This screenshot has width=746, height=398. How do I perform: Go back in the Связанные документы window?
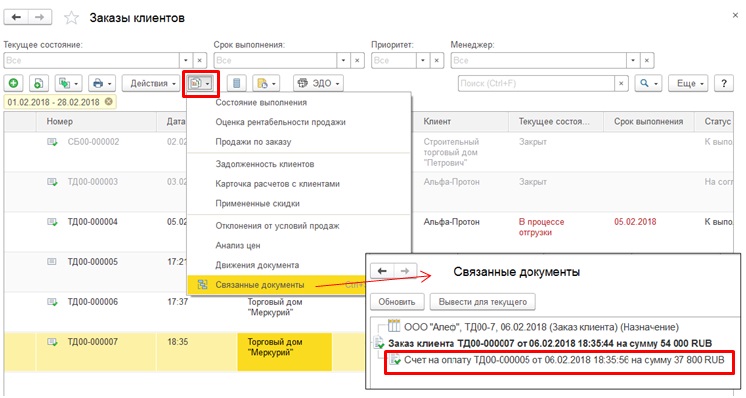382,271
